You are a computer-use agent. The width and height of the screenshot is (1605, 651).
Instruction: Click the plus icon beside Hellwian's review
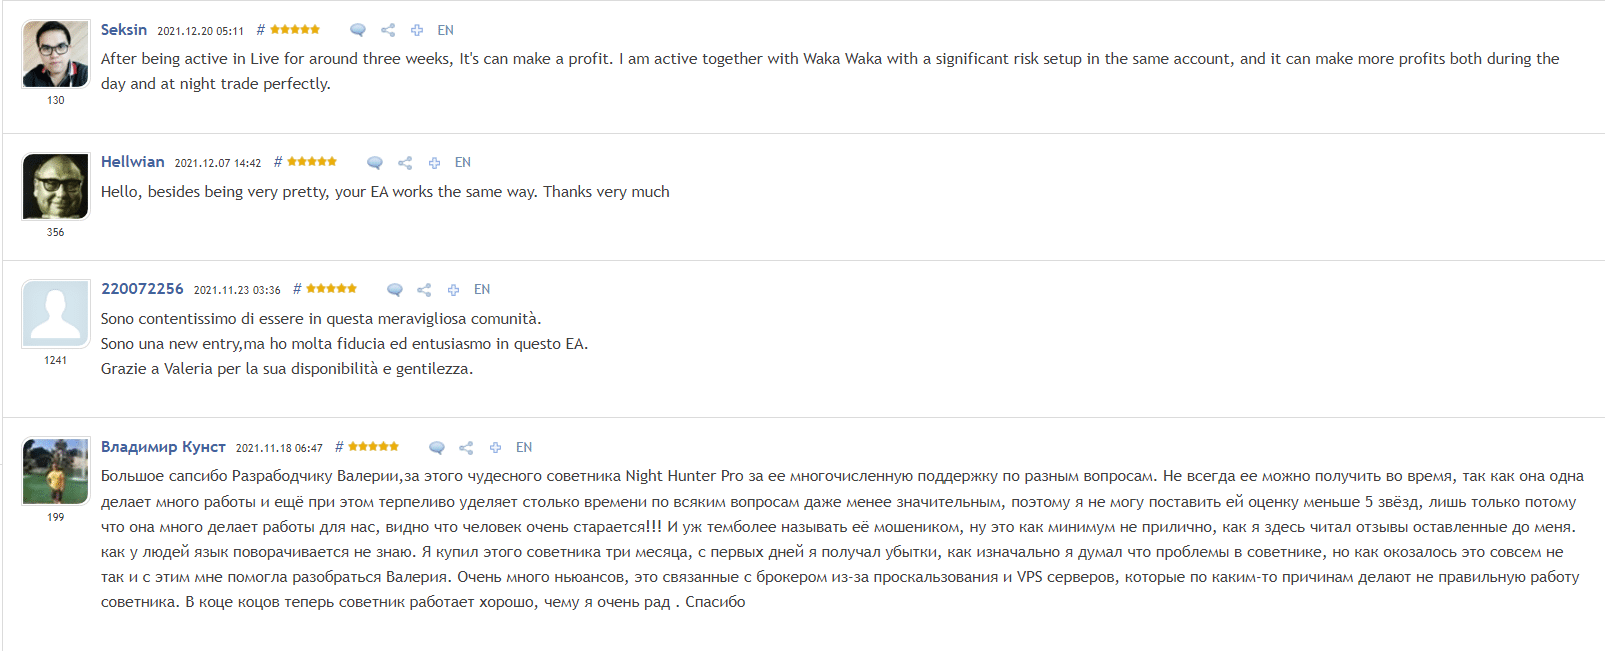coord(434,163)
